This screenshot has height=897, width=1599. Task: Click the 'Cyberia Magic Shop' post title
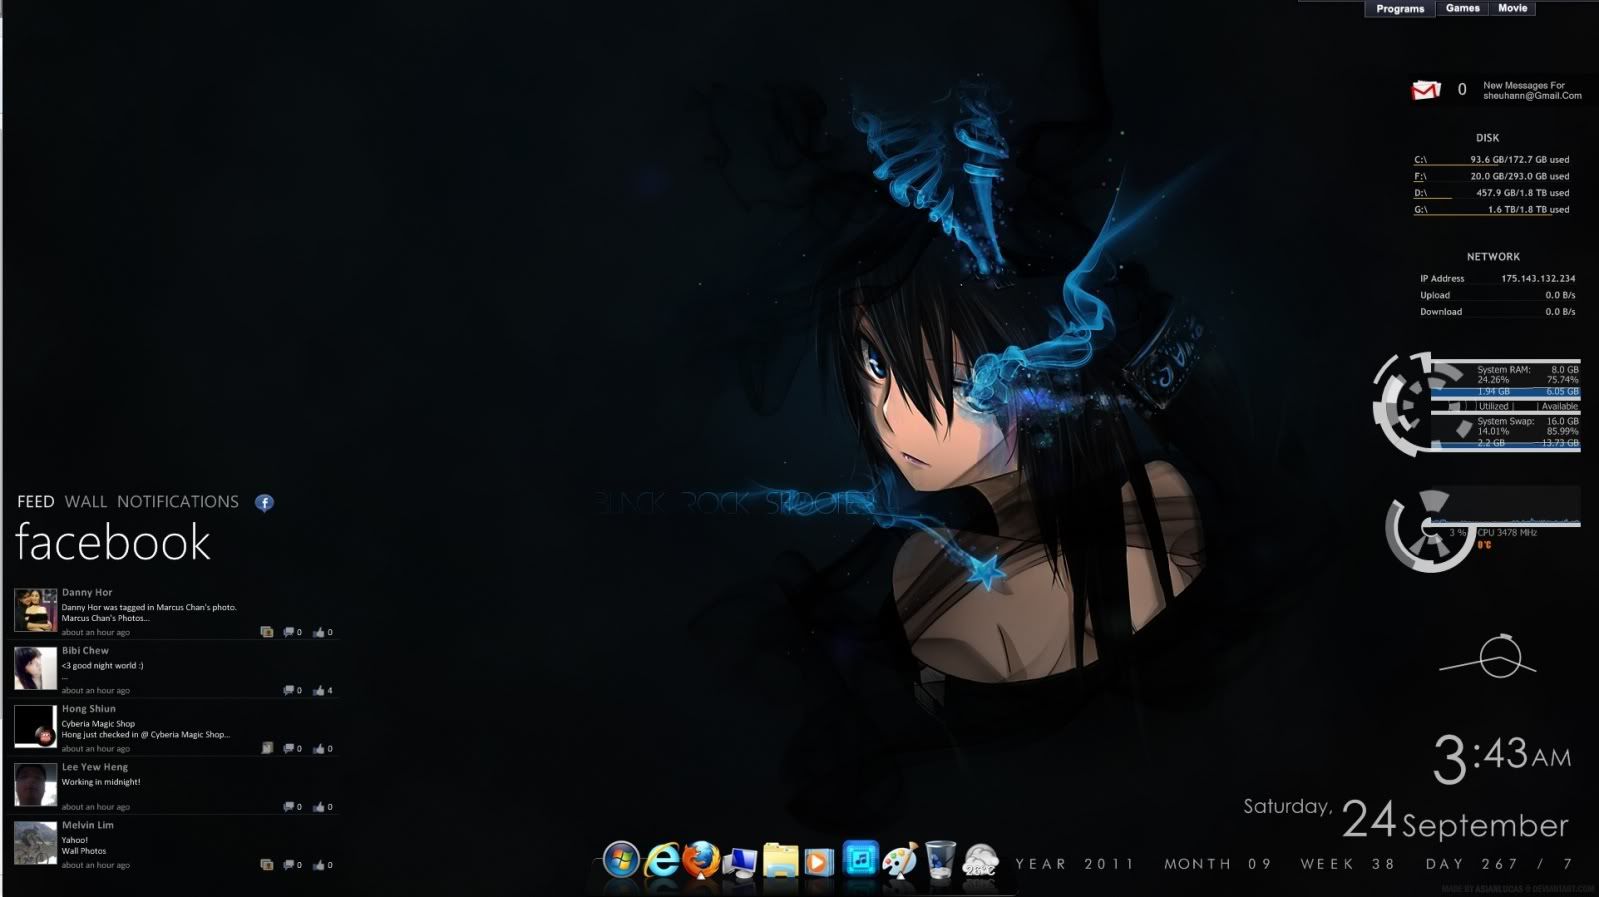click(x=98, y=723)
